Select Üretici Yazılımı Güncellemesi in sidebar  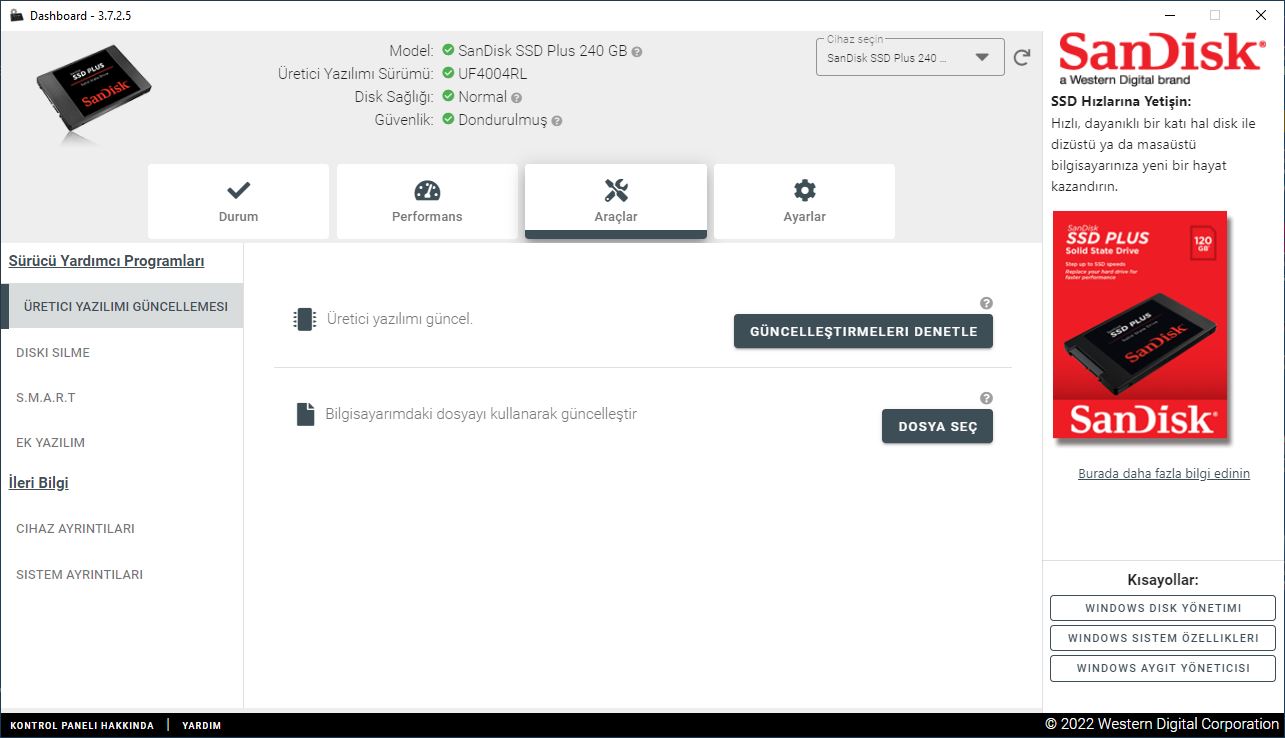click(123, 307)
